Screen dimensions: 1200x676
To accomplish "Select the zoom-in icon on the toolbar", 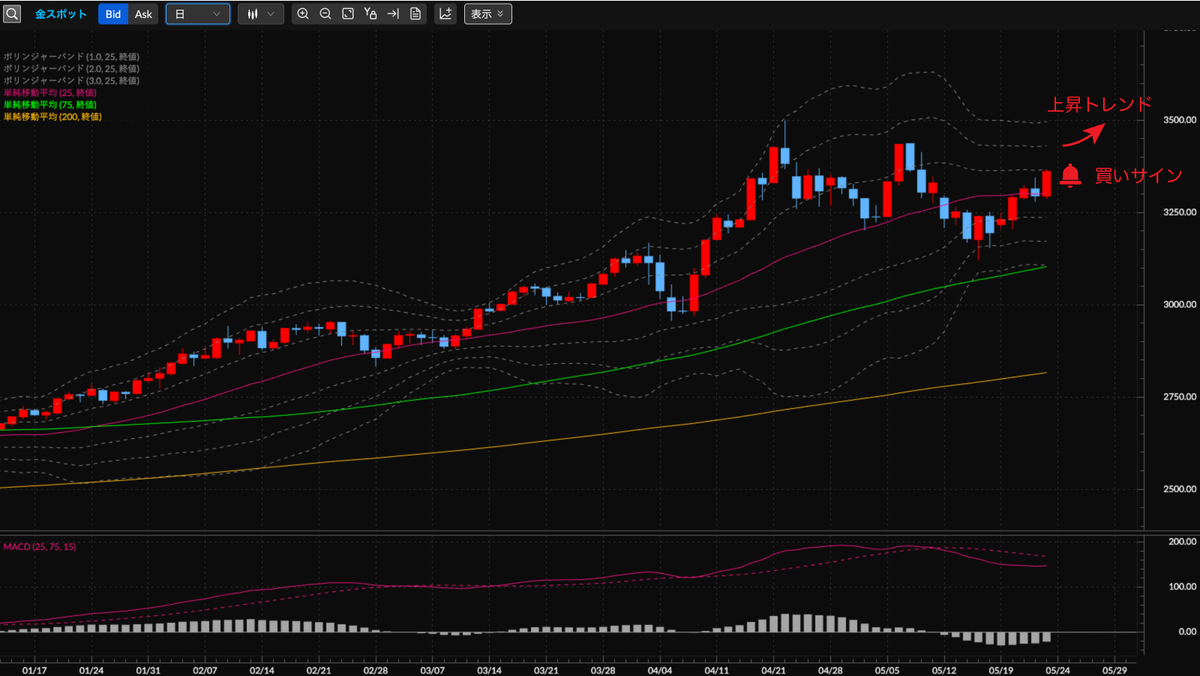I will click(303, 14).
